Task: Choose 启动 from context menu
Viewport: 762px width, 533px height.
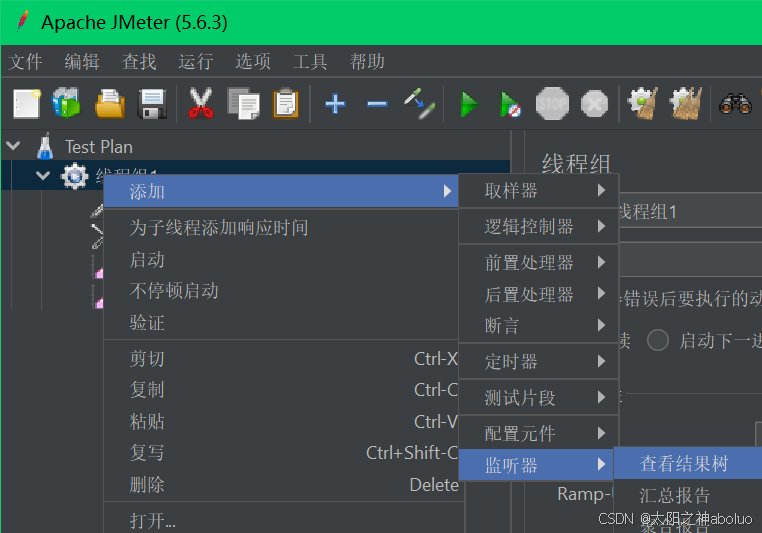Action: [281, 259]
